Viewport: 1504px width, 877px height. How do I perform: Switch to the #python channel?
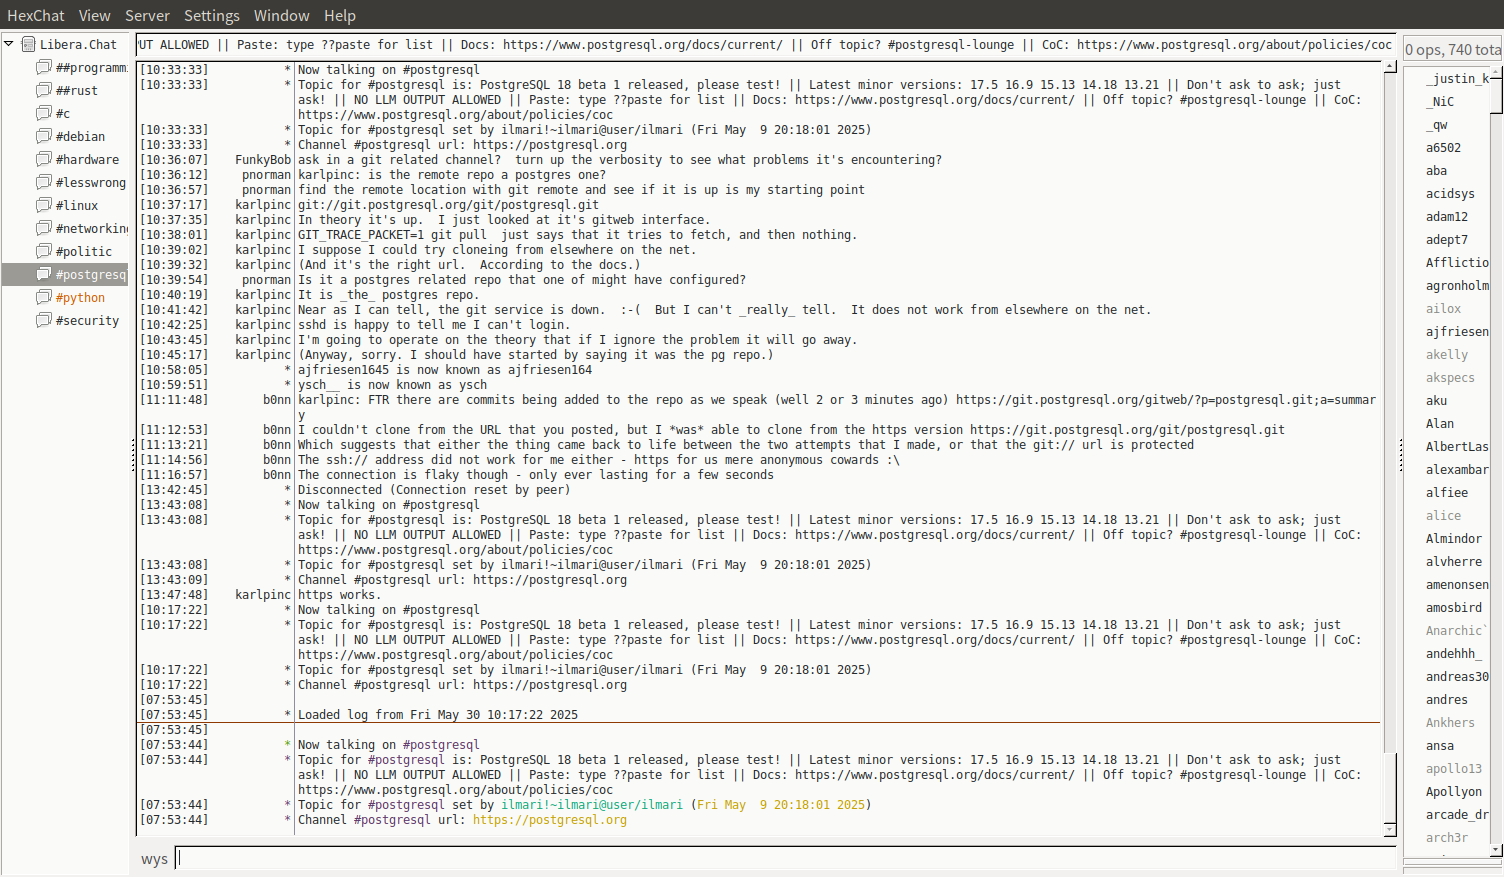pos(80,297)
